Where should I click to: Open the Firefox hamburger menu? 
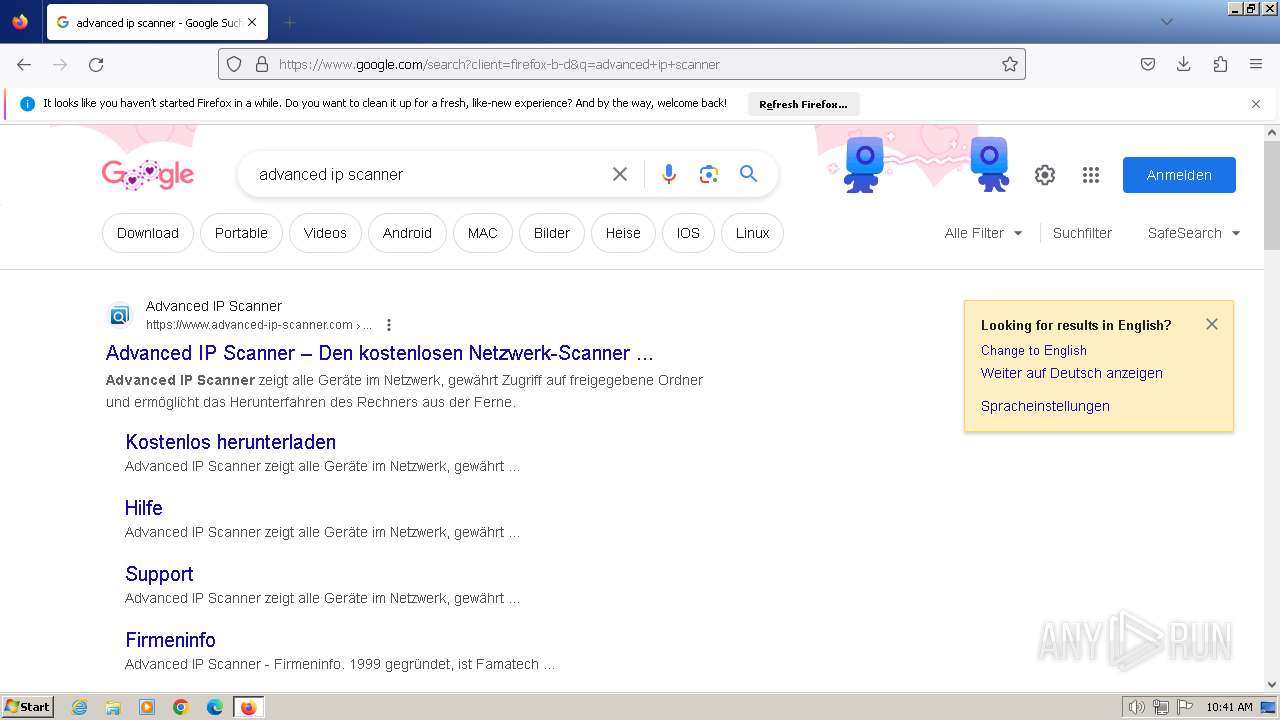point(1256,64)
